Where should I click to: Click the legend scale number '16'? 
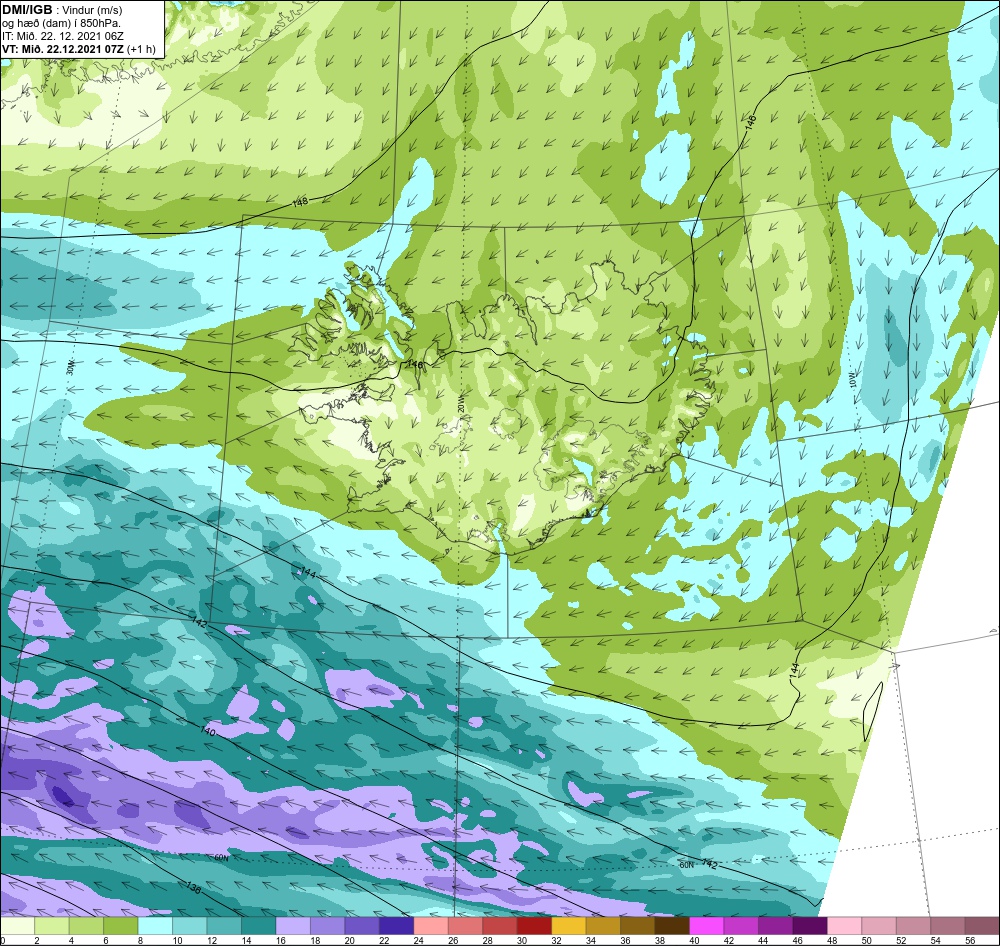click(280, 940)
